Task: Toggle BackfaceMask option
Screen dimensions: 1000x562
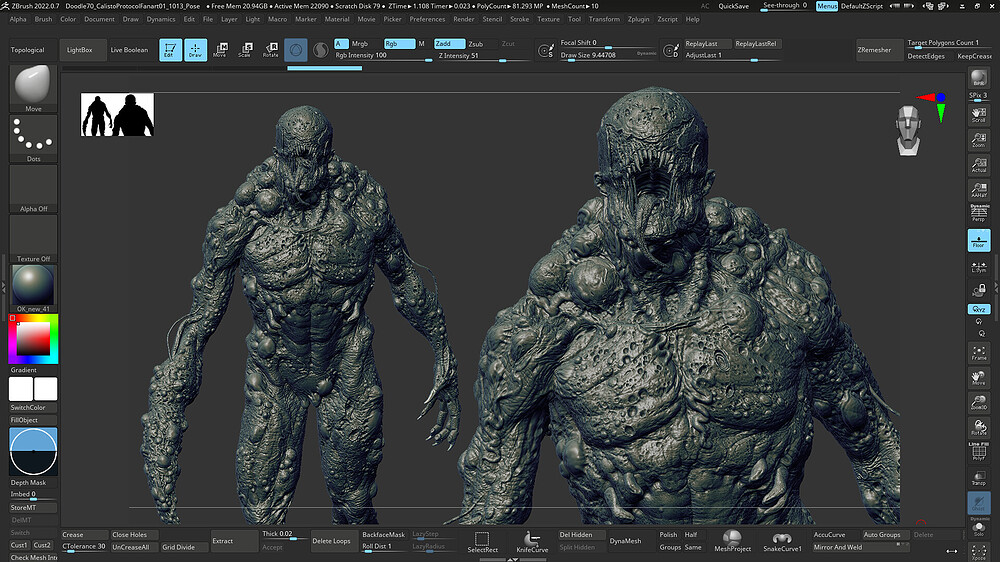Action: 383,535
